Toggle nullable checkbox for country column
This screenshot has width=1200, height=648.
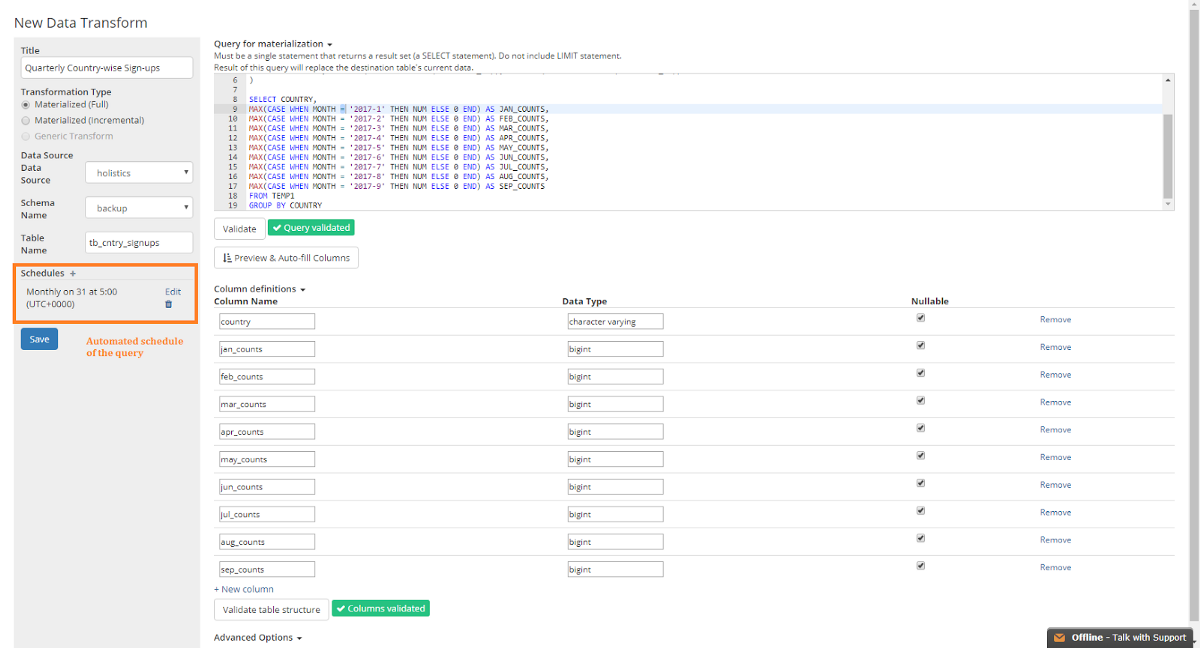920,318
